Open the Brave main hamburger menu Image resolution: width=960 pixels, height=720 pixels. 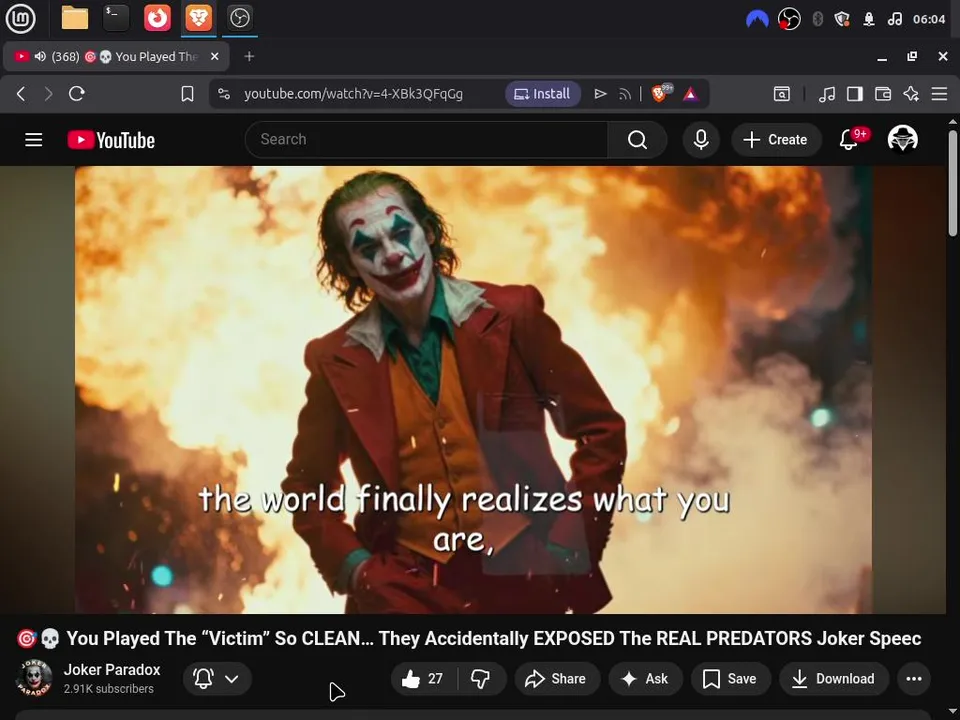939,94
